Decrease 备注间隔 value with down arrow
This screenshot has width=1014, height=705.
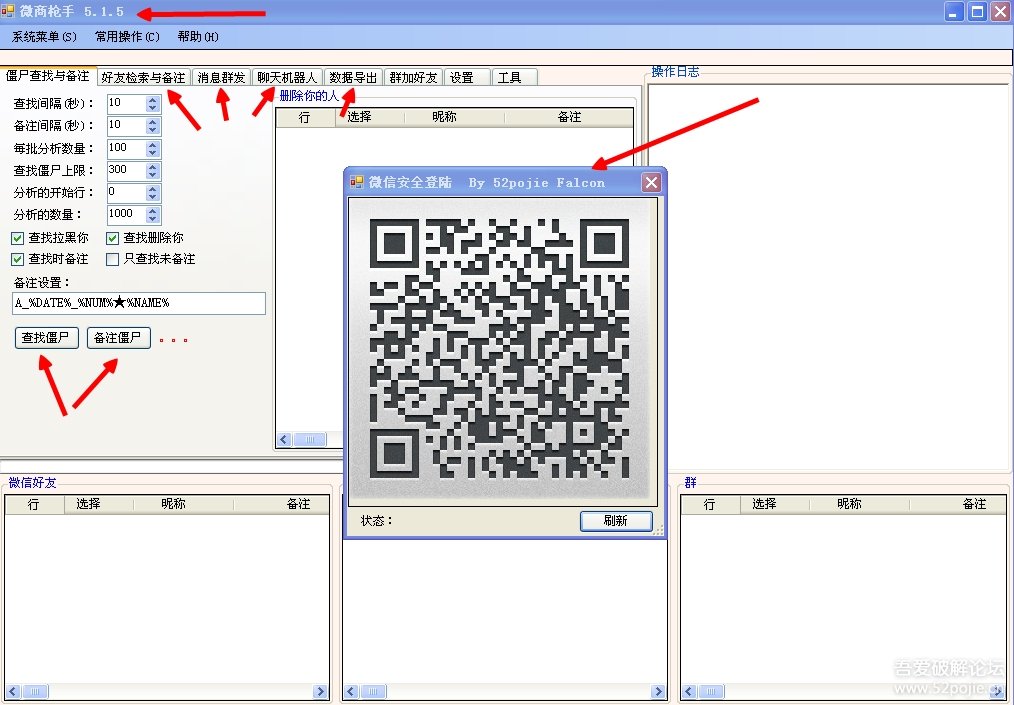point(153,129)
